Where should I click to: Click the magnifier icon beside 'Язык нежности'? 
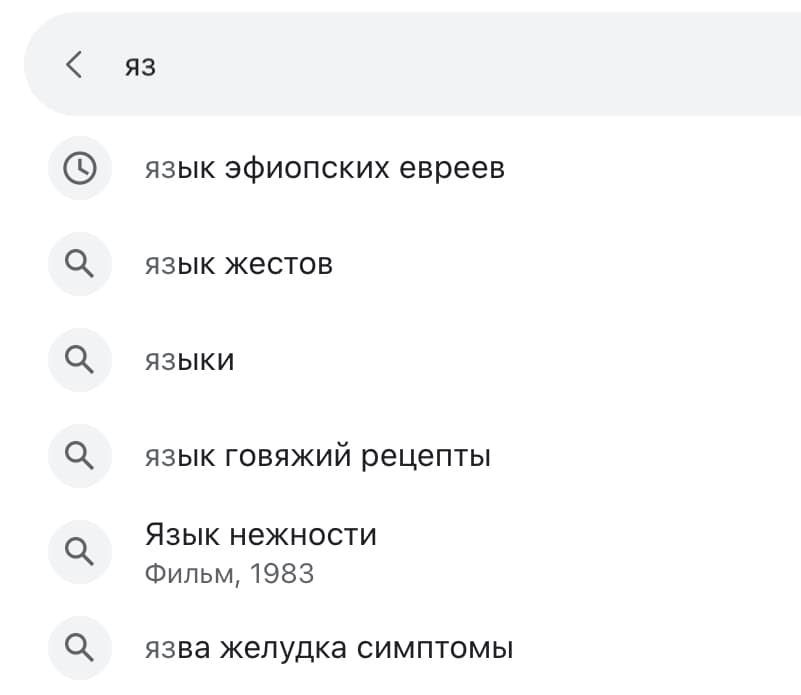[80, 552]
